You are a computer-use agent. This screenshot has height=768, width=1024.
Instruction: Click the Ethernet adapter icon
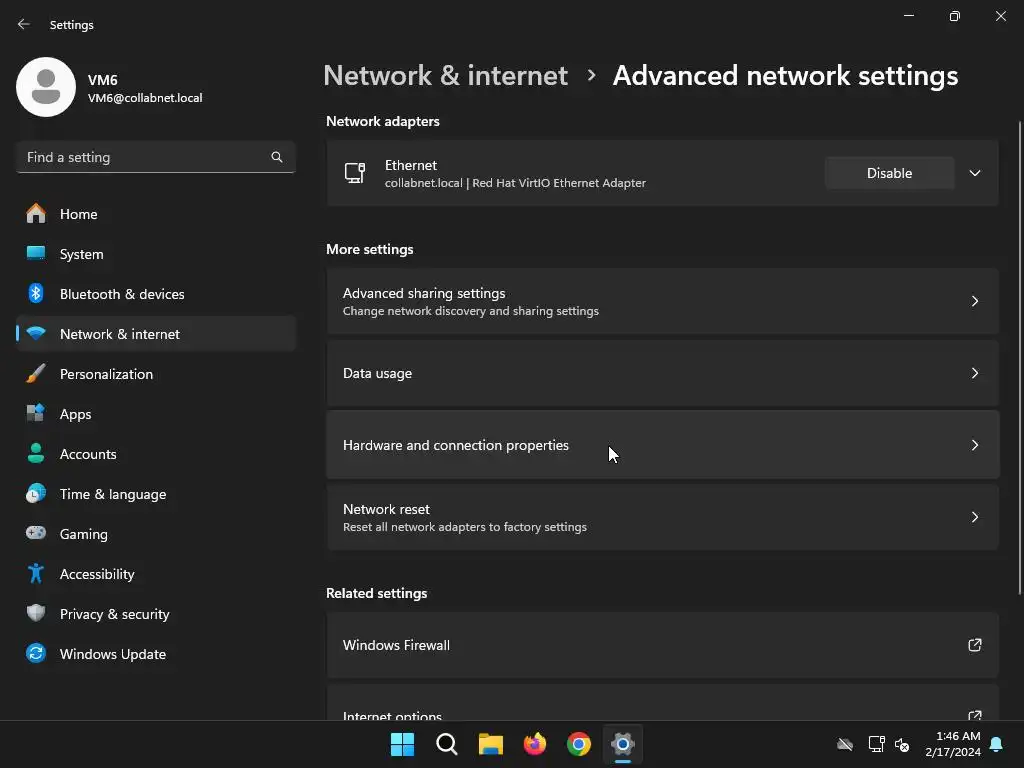tap(355, 173)
